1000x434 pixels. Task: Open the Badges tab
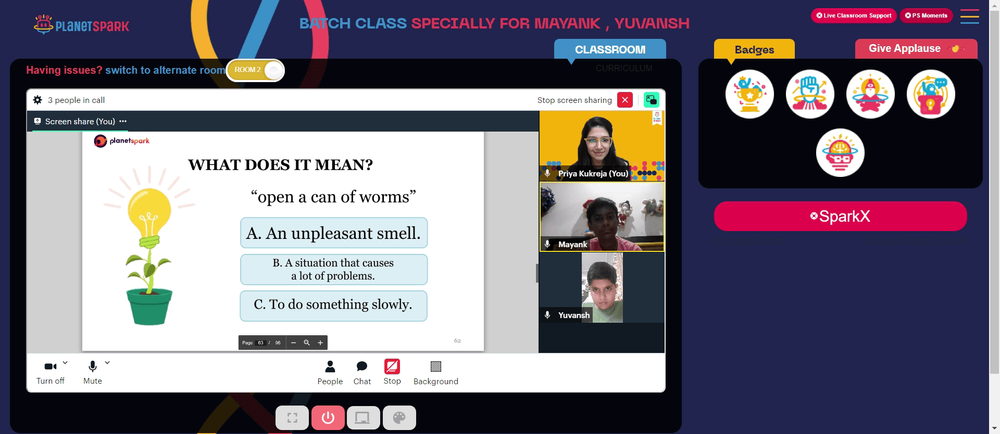coord(754,50)
